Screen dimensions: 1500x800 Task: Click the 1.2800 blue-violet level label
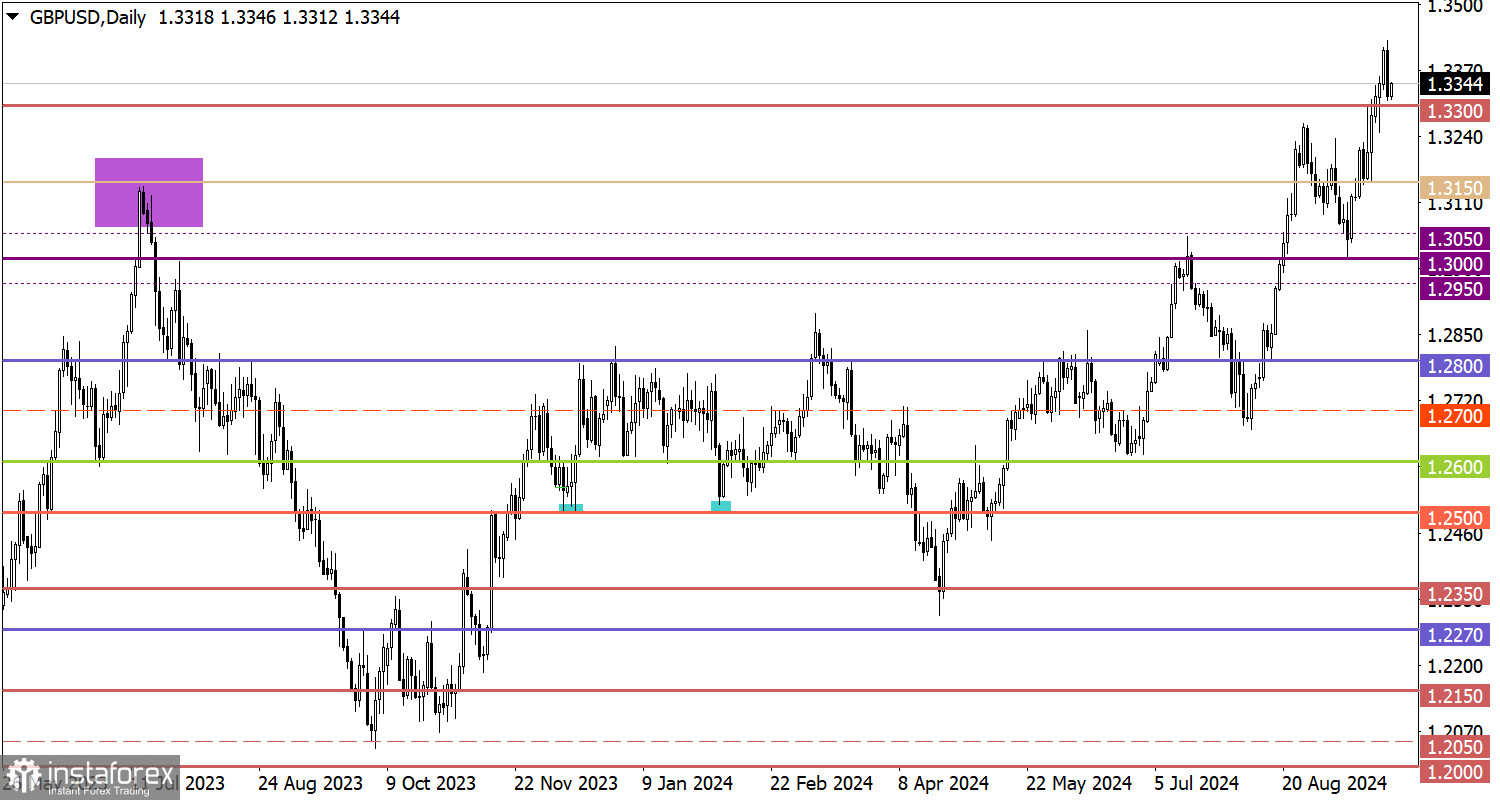(x=1455, y=365)
